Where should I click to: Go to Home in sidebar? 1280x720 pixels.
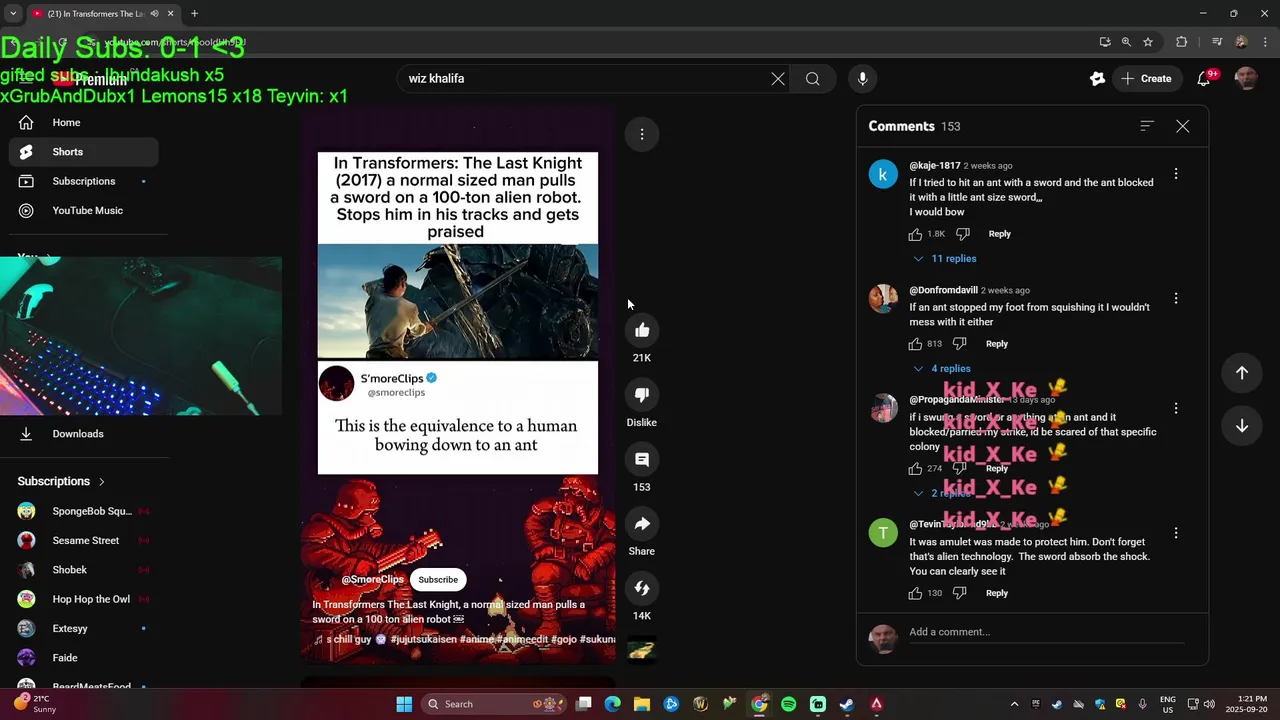pyautogui.click(x=84, y=122)
